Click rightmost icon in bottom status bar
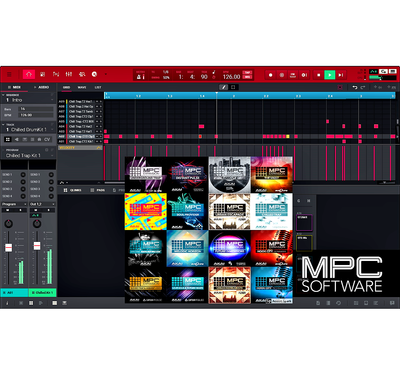 coord(392,303)
